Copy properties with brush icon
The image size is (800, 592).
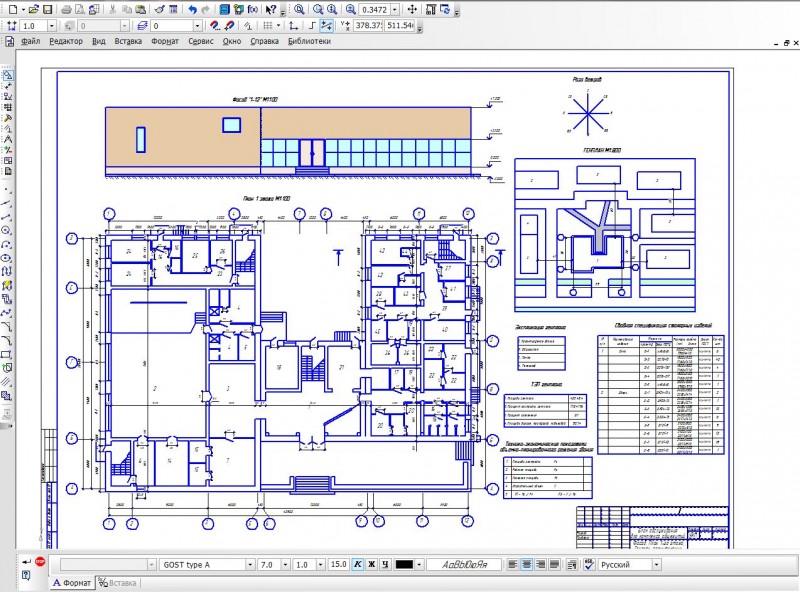pyautogui.click(x=160, y=9)
